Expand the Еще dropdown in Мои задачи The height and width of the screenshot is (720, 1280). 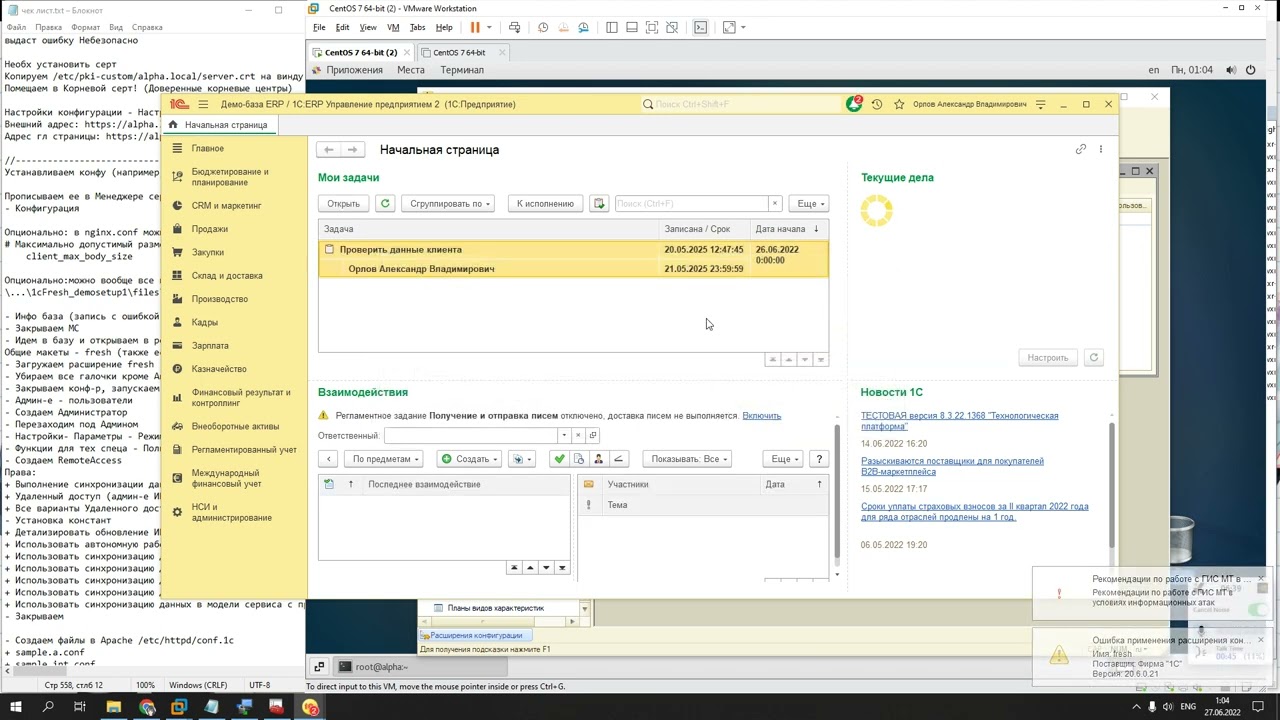[x=810, y=203]
